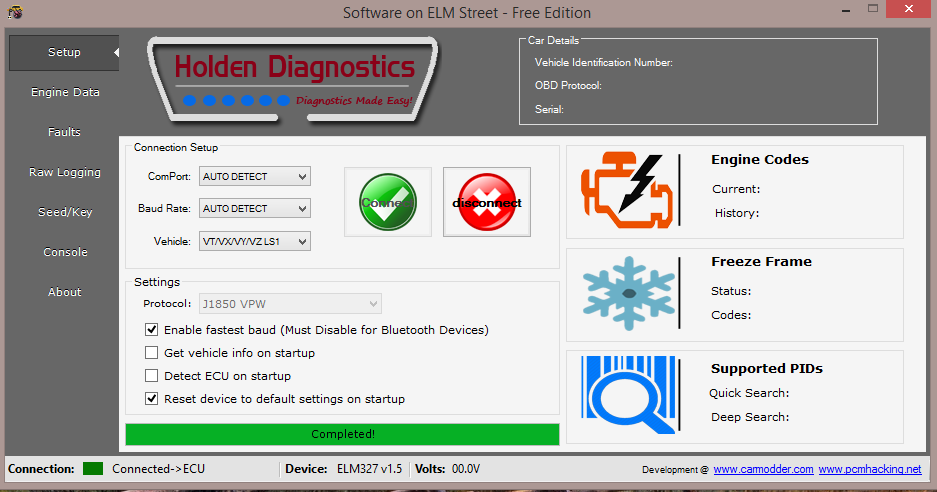The image size is (937, 492).
Task: Open the Seed/Key tab
Action: [65, 212]
